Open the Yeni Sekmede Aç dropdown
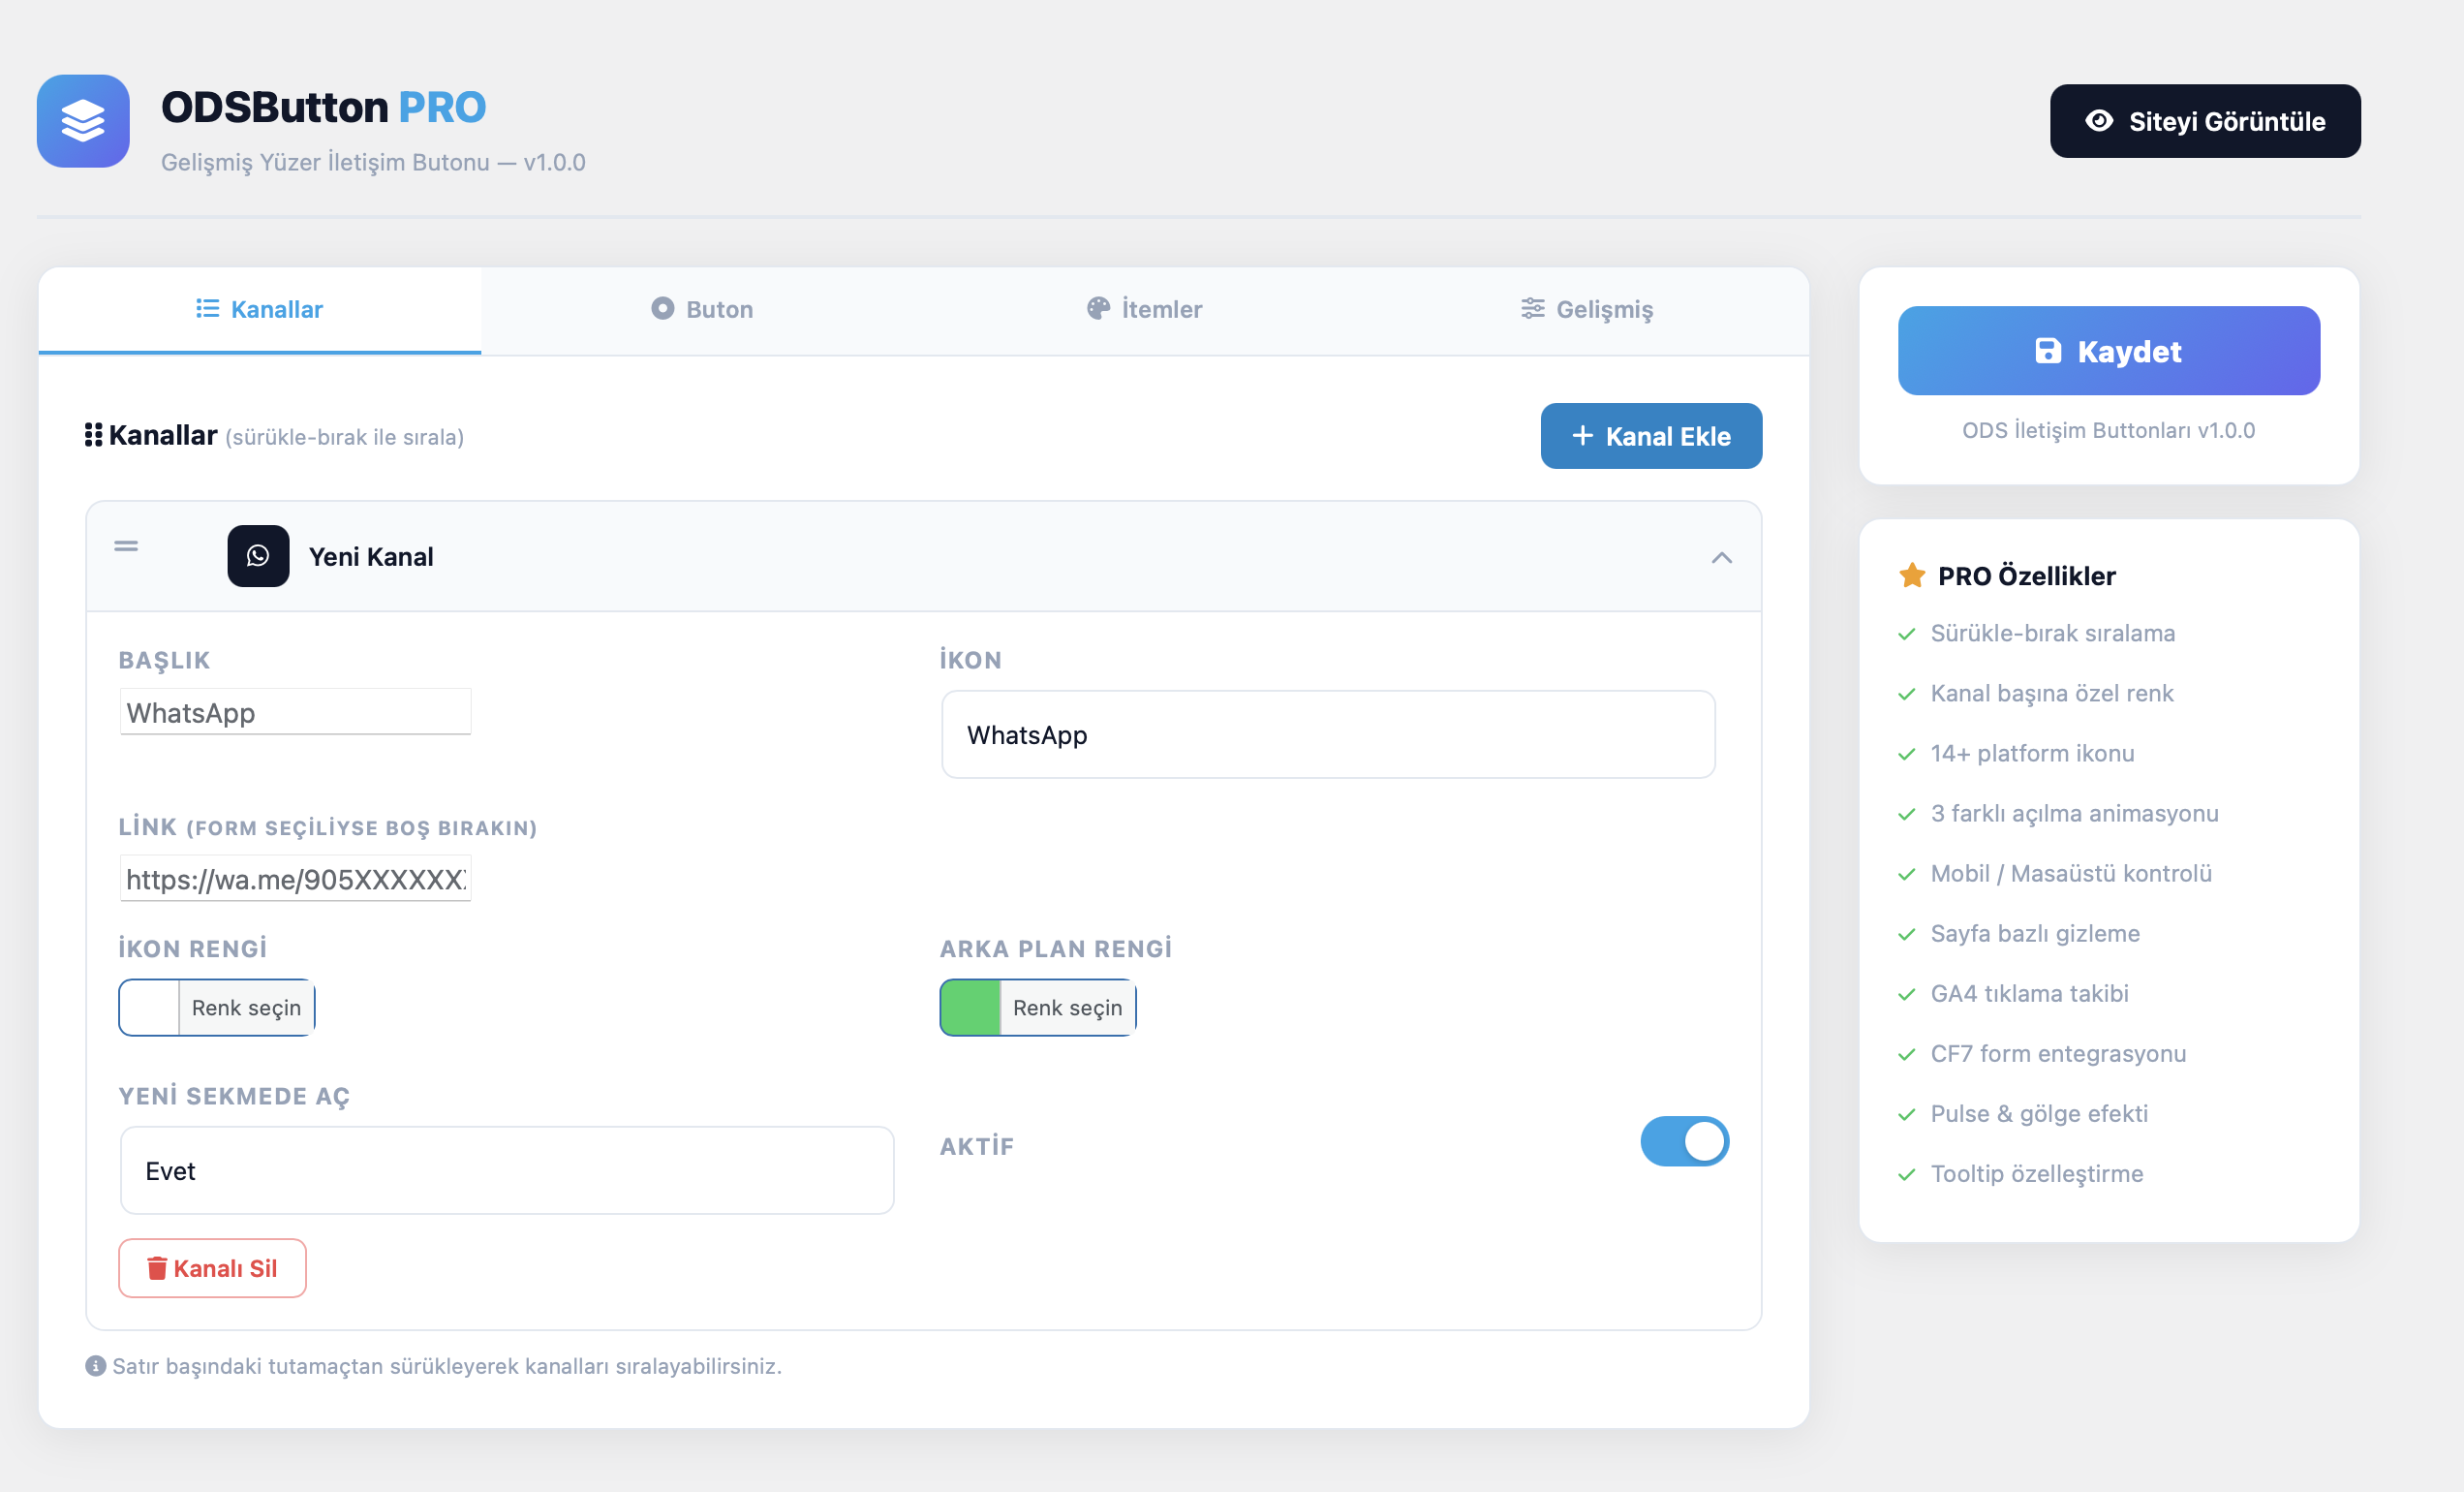This screenshot has height=1492, width=2464. [x=507, y=1171]
